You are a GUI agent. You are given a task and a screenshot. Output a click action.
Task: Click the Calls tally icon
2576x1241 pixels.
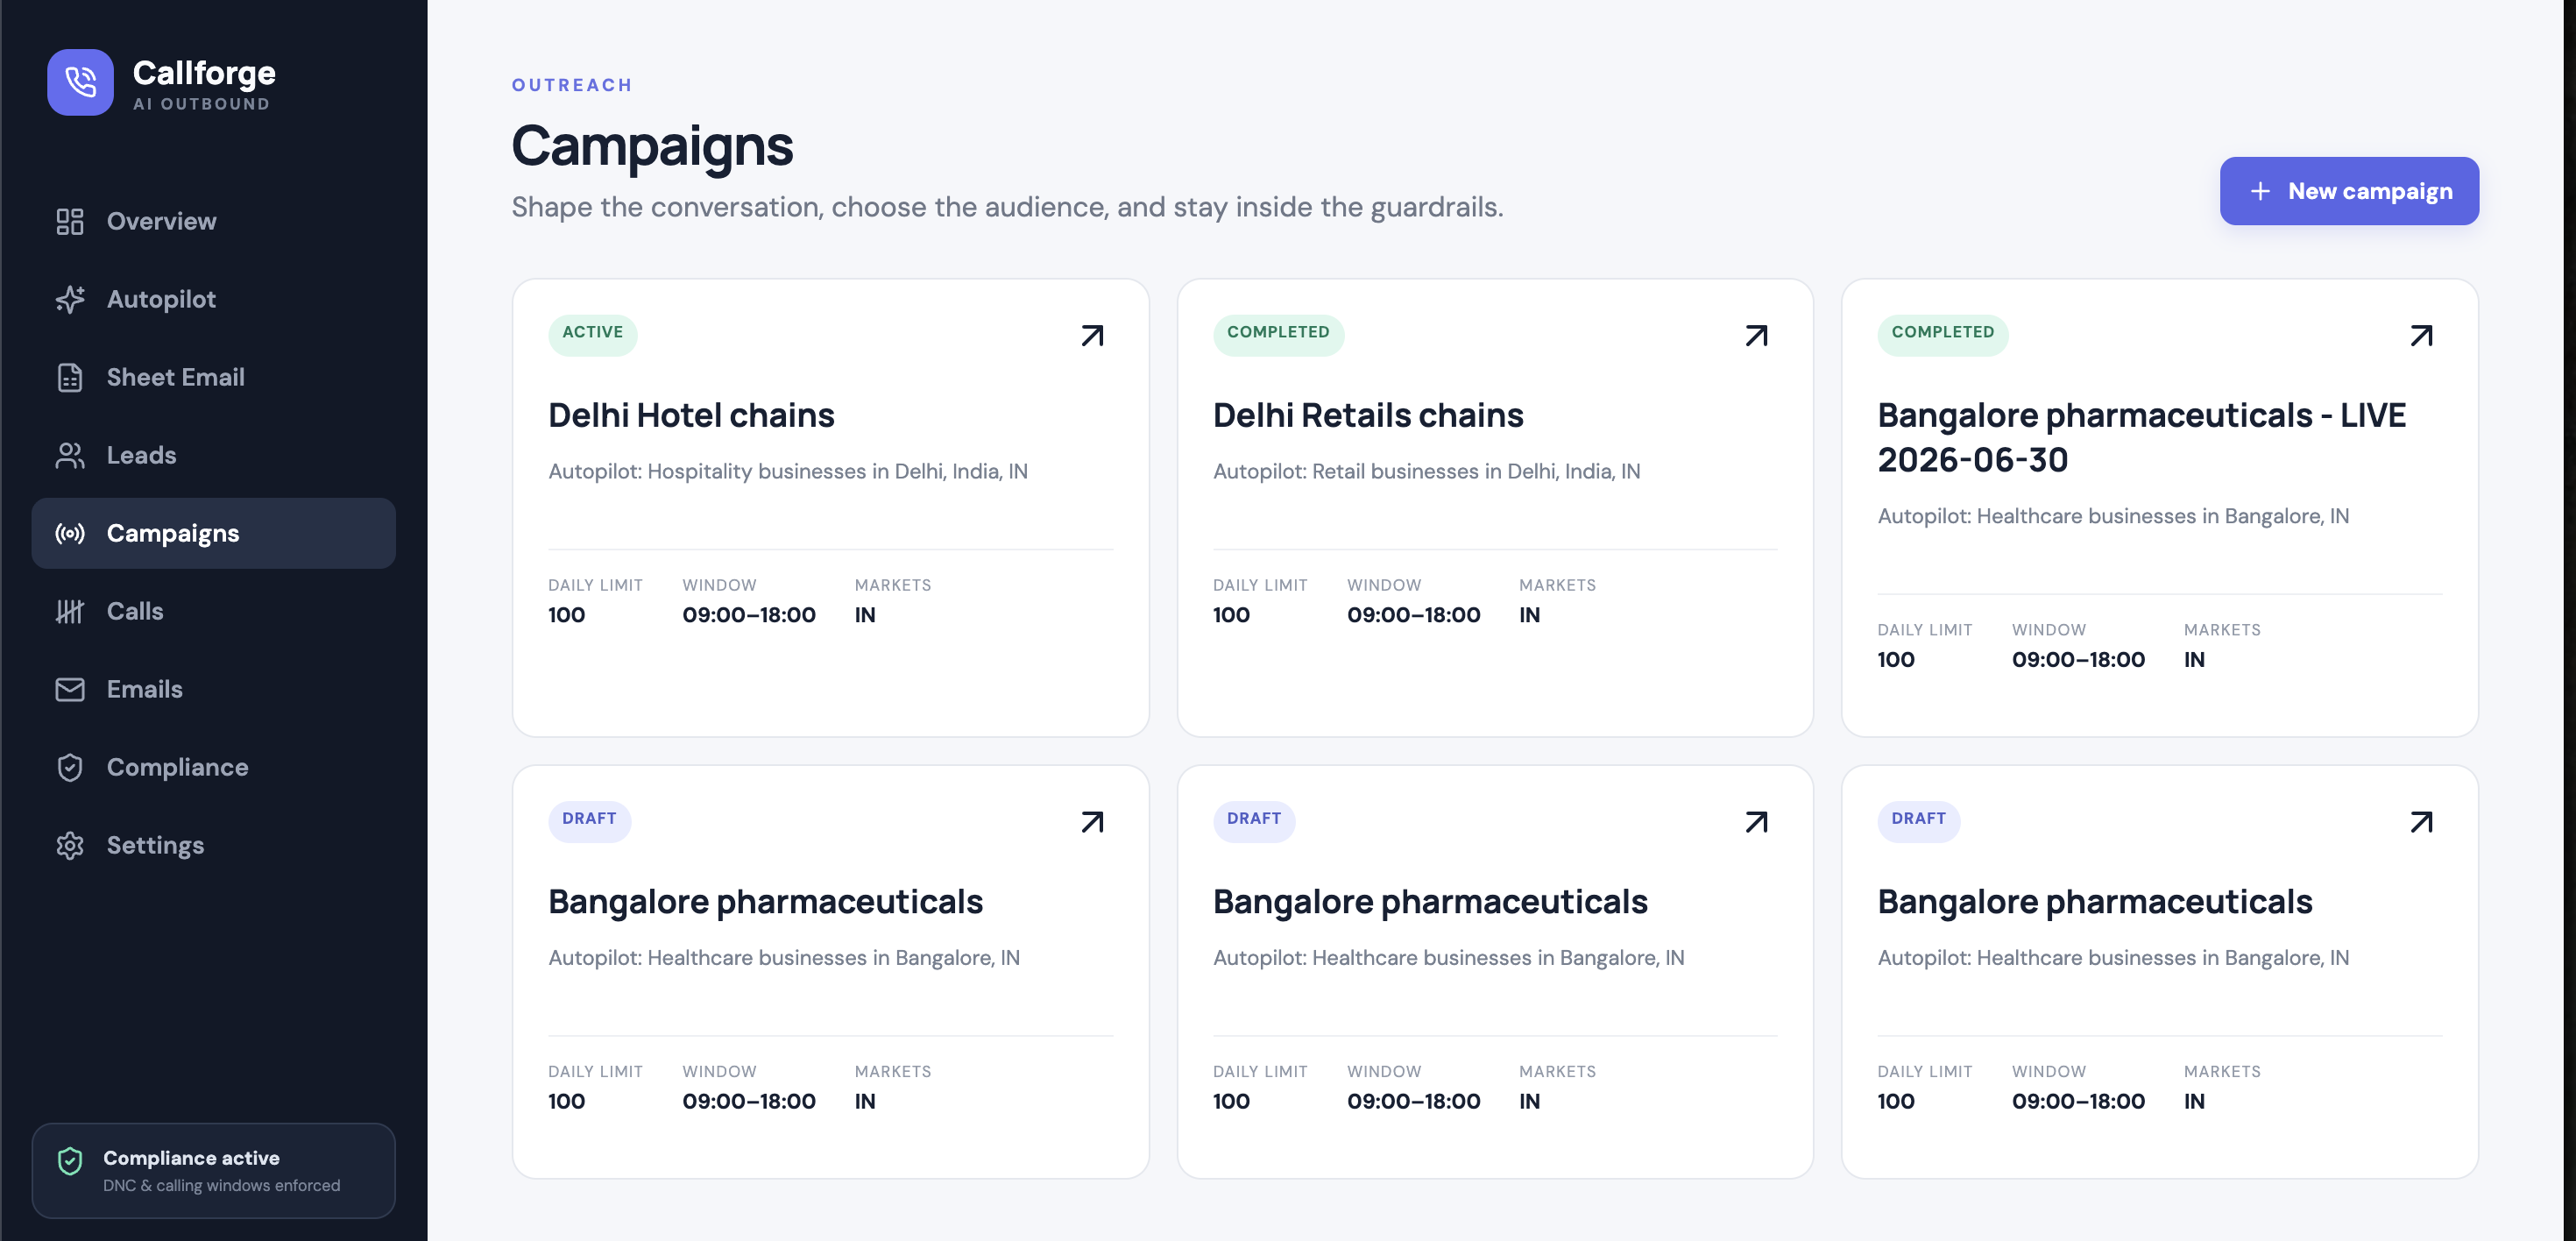(70, 611)
